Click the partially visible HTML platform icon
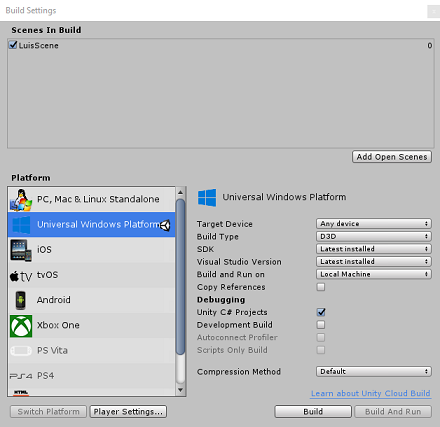440x427 pixels. coord(21,393)
